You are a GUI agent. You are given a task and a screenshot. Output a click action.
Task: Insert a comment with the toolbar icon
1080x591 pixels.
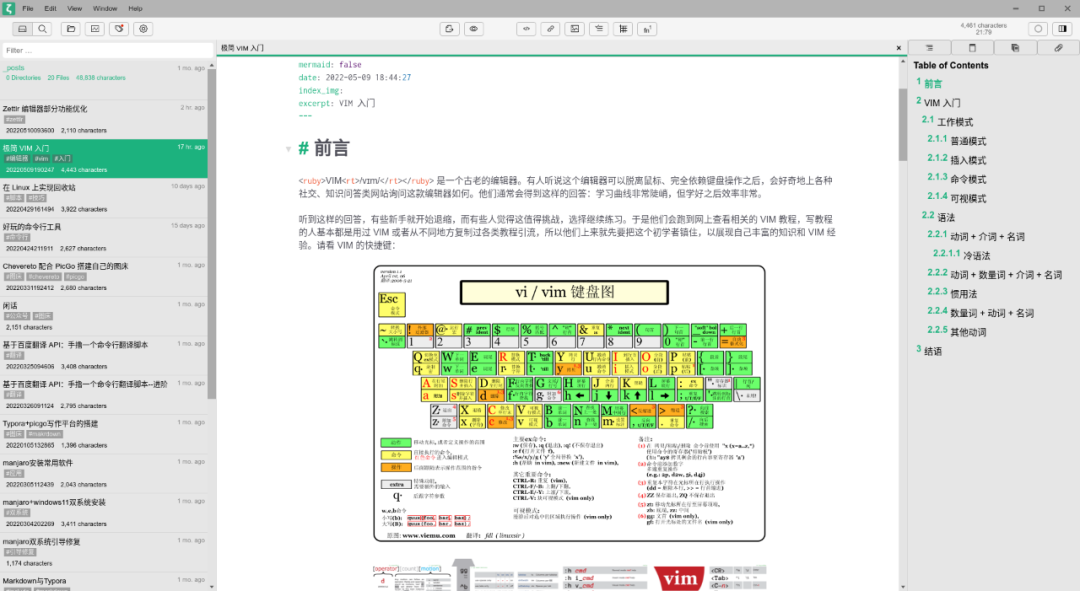pos(526,29)
